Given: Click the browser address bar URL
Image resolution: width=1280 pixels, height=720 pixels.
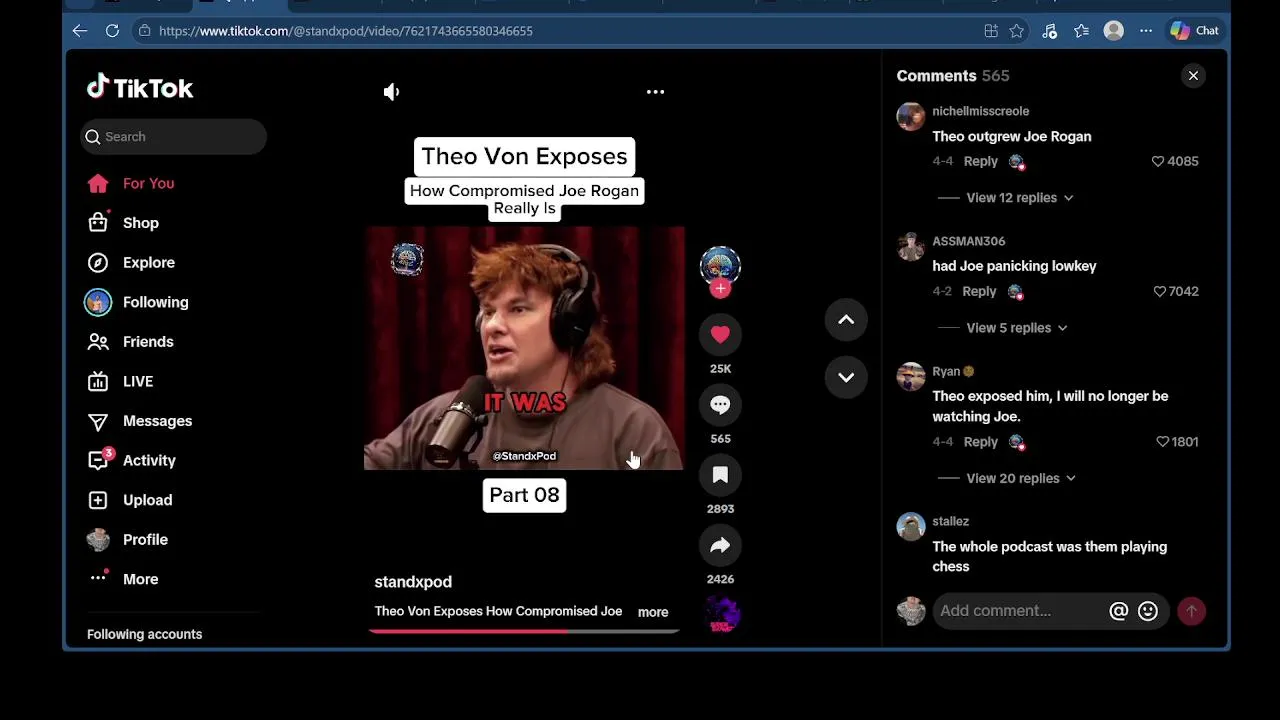Looking at the screenshot, I should (x=346, y=31).
